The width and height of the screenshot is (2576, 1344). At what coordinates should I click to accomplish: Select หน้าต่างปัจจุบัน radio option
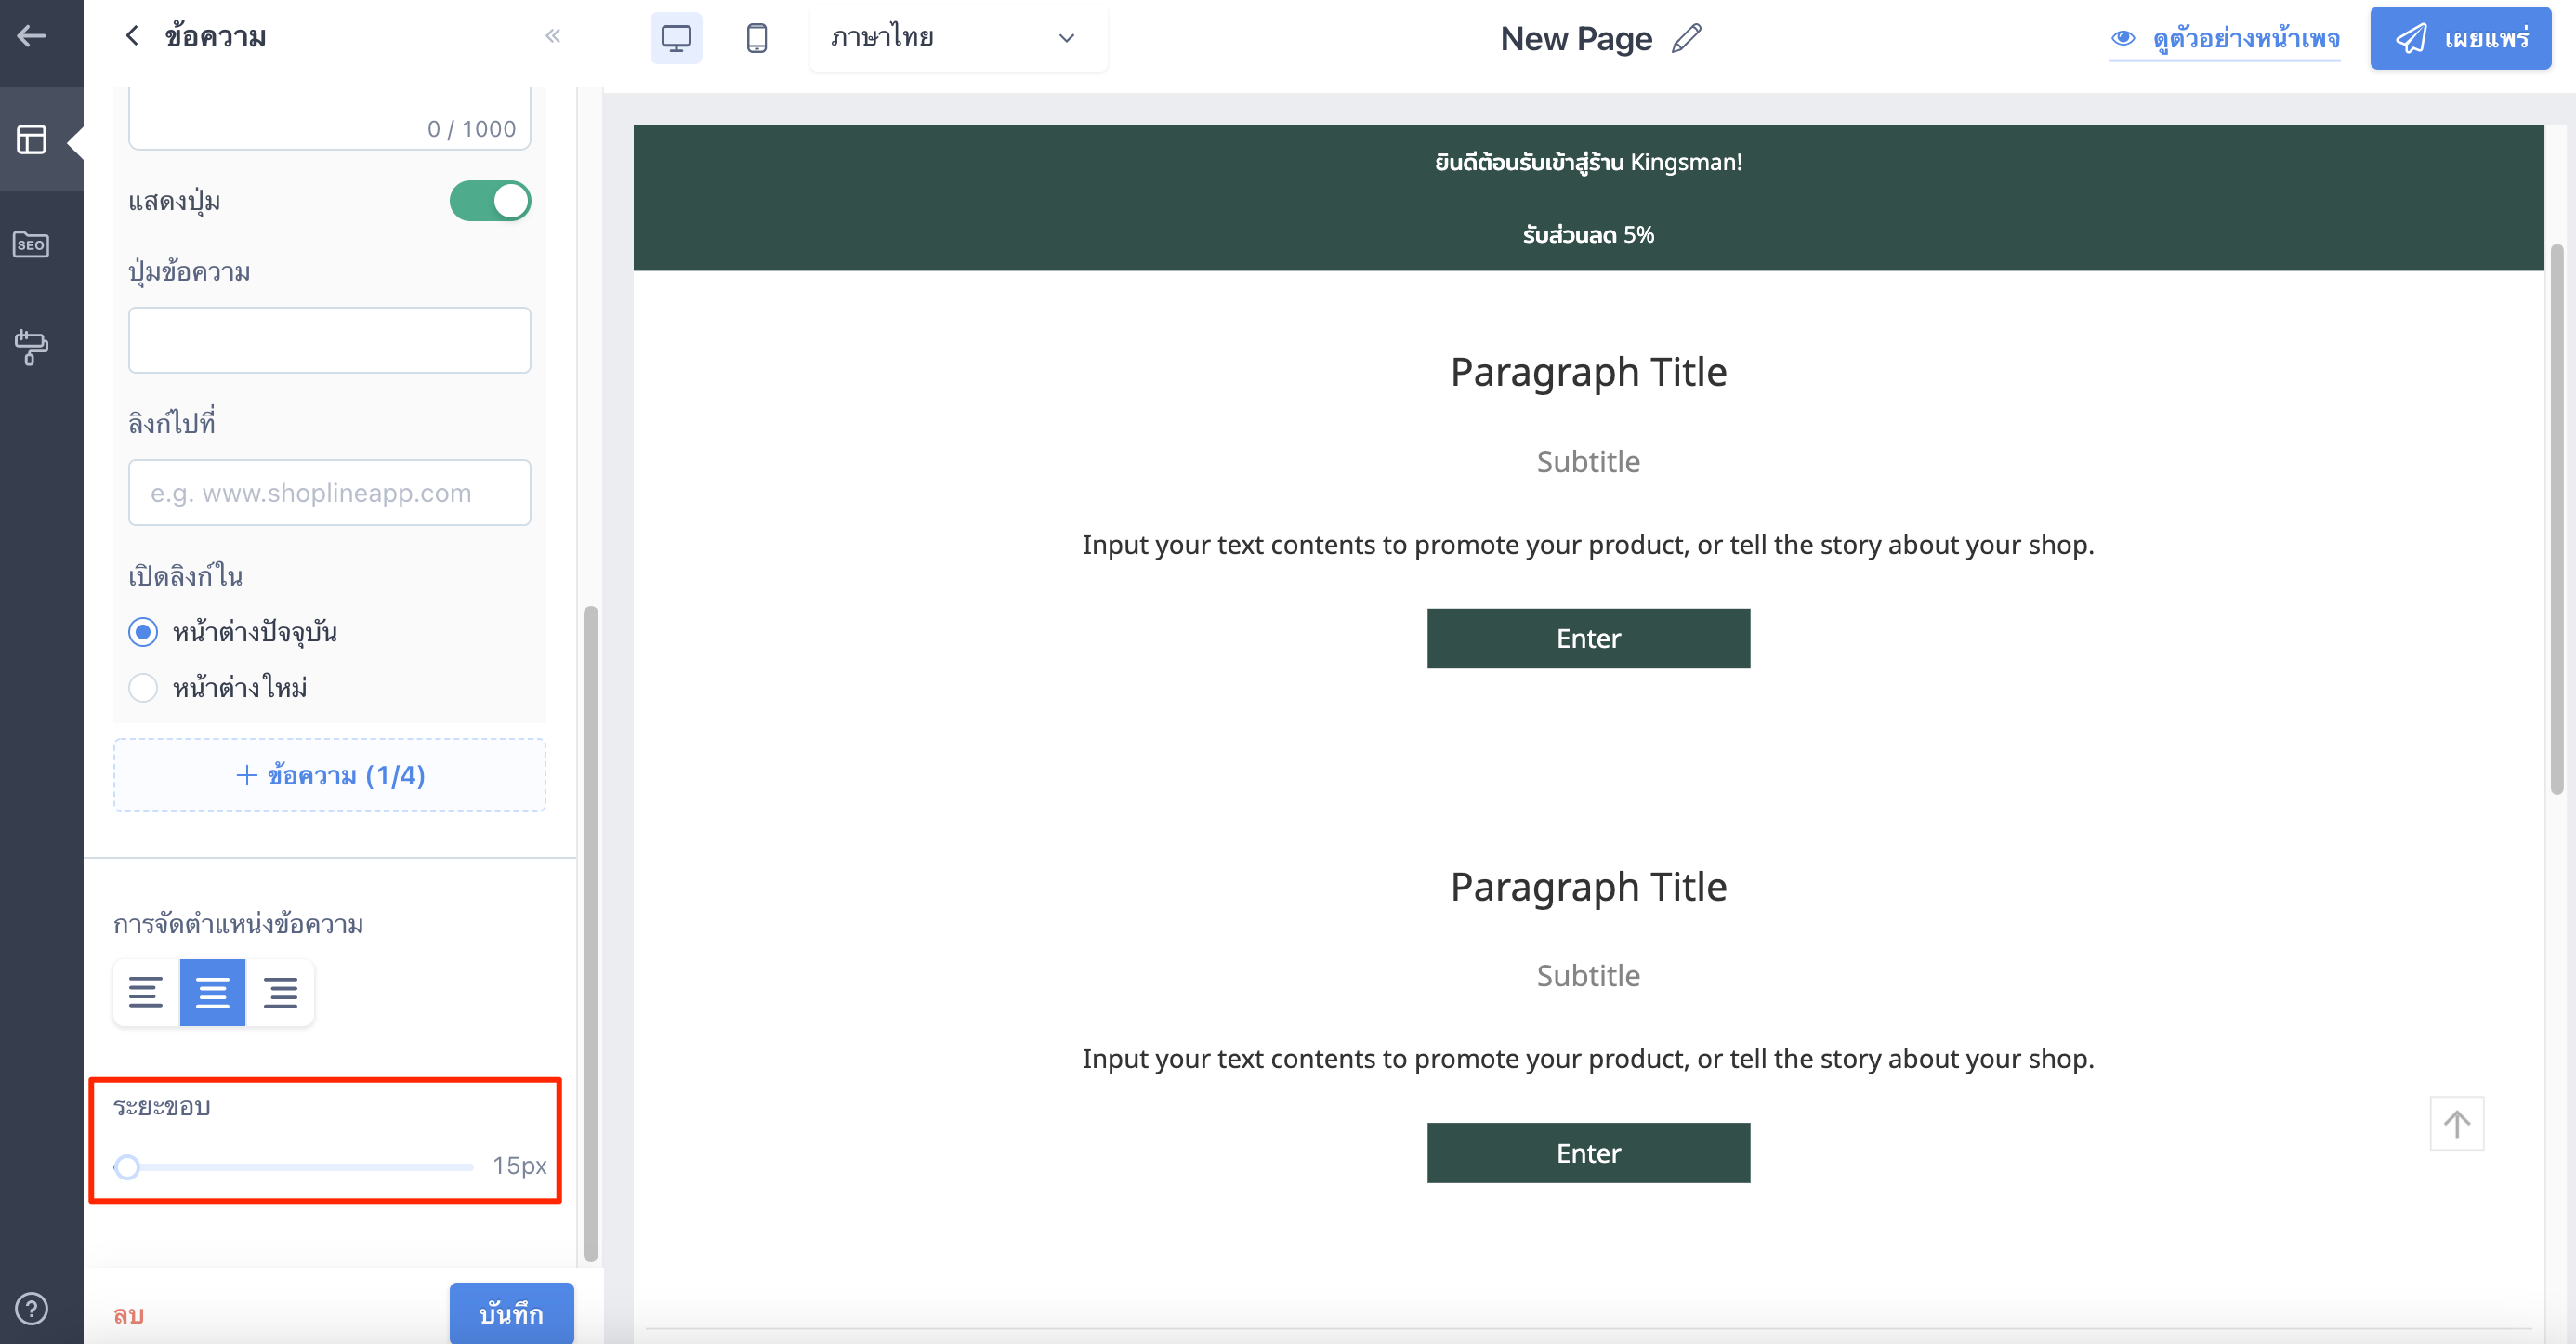coord(143,632)
